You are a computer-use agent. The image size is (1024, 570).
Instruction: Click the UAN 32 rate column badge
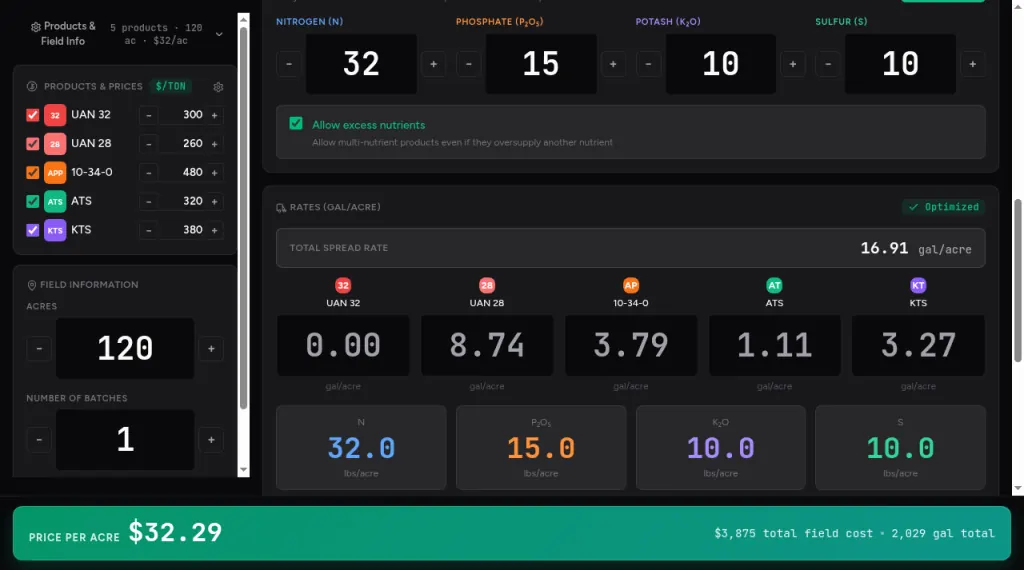(343, 285)
